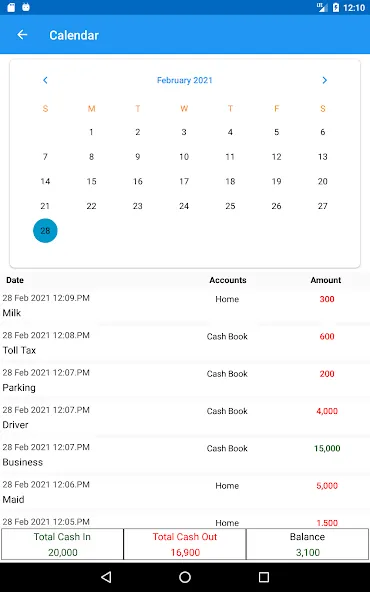Go to previous month with left chevron
370x592 pixels.
[45, 80]
